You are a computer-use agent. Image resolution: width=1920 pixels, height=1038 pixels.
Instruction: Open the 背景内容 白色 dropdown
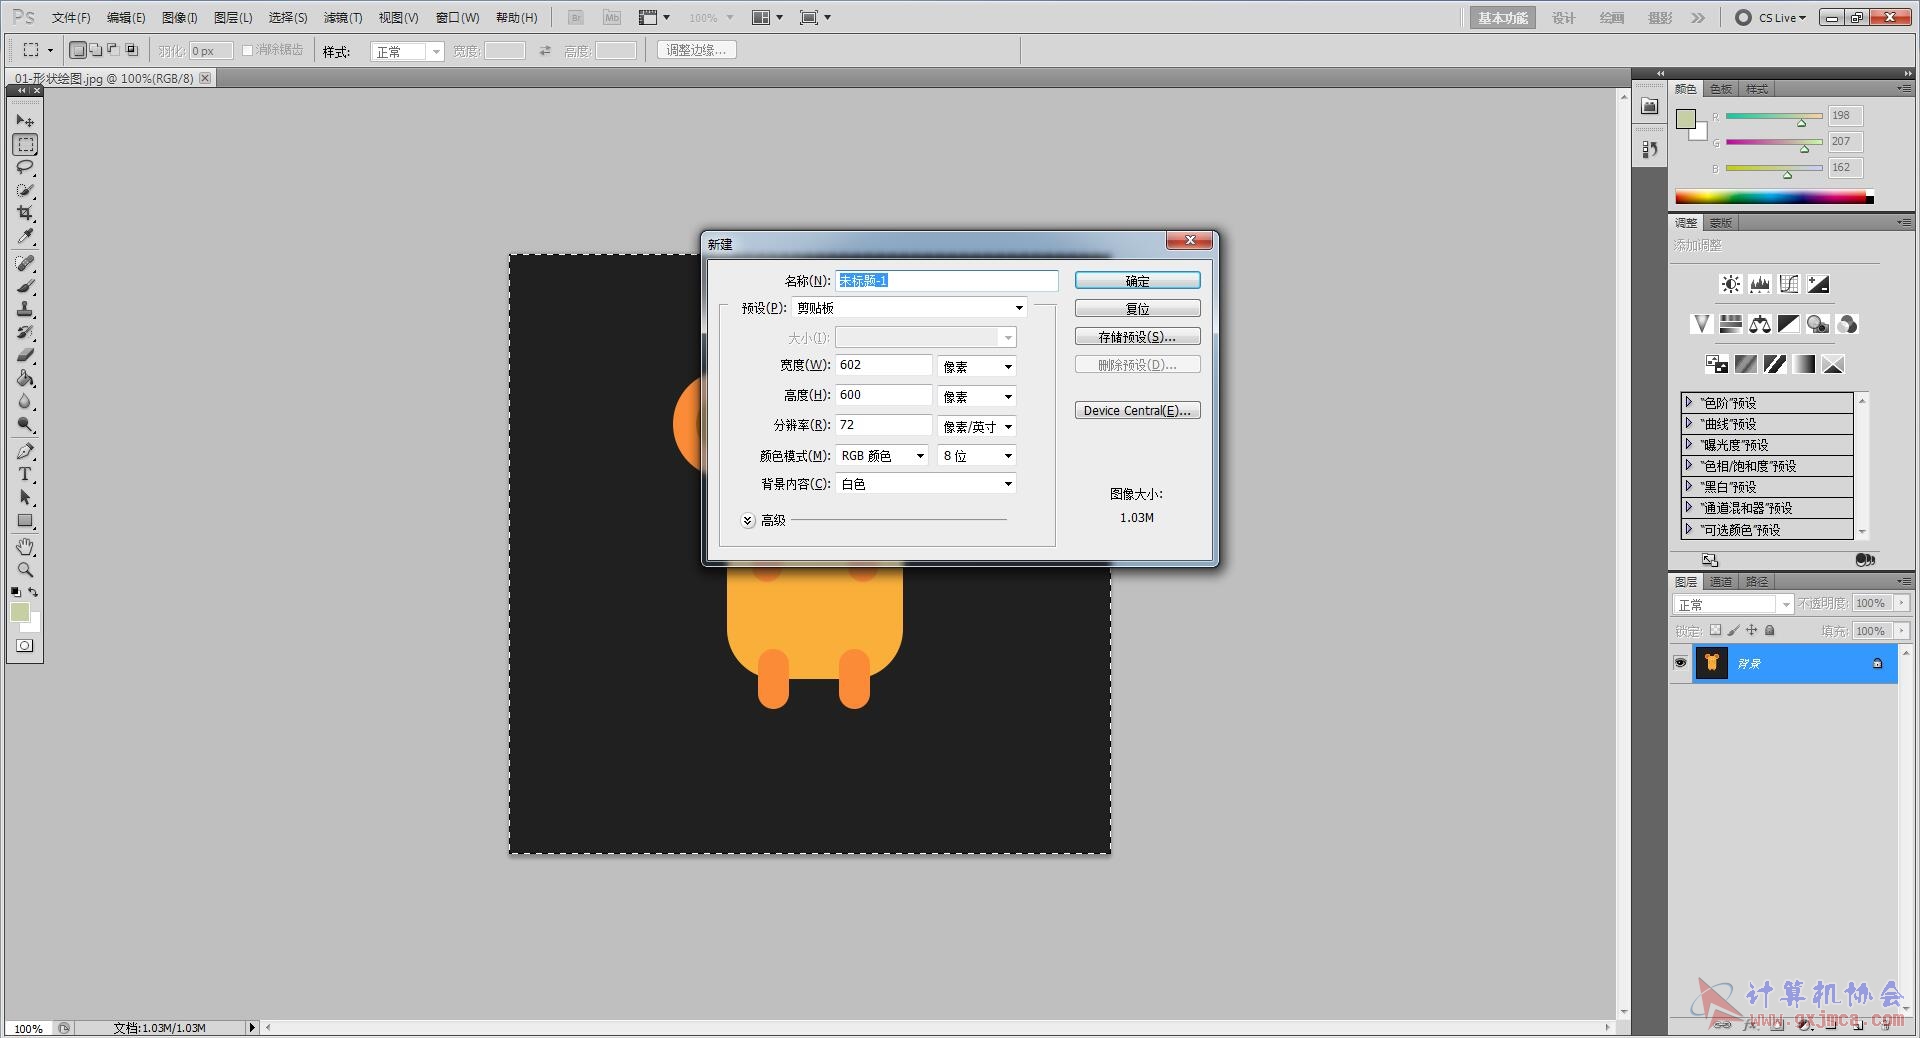926,484
